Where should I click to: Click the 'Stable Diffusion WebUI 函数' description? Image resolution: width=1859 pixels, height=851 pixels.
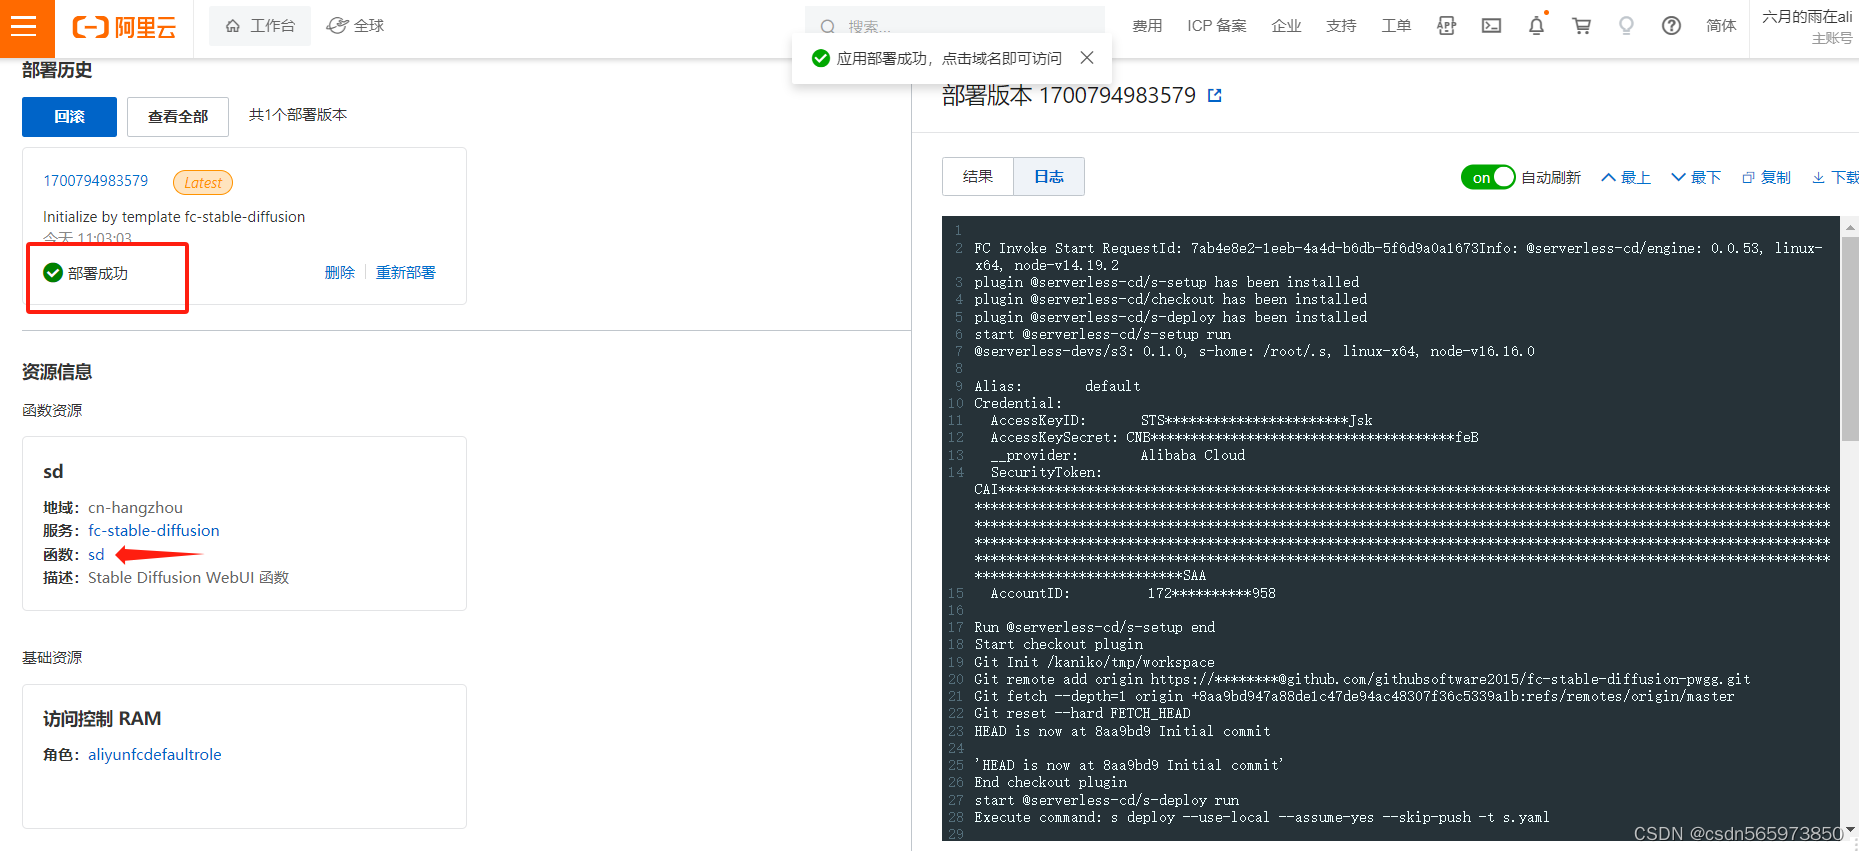point(188,578)
